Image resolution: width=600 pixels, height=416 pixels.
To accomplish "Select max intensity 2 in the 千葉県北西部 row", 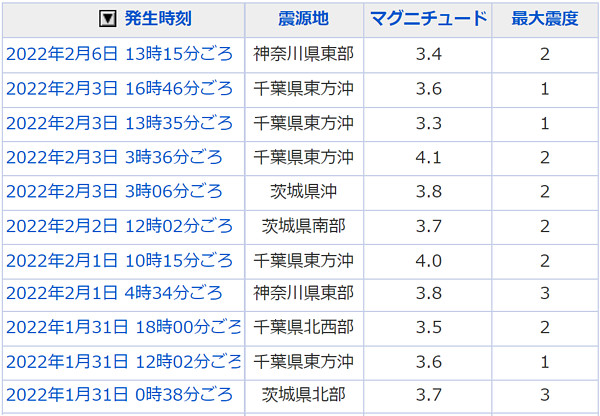I will click(x=545, y=328).
